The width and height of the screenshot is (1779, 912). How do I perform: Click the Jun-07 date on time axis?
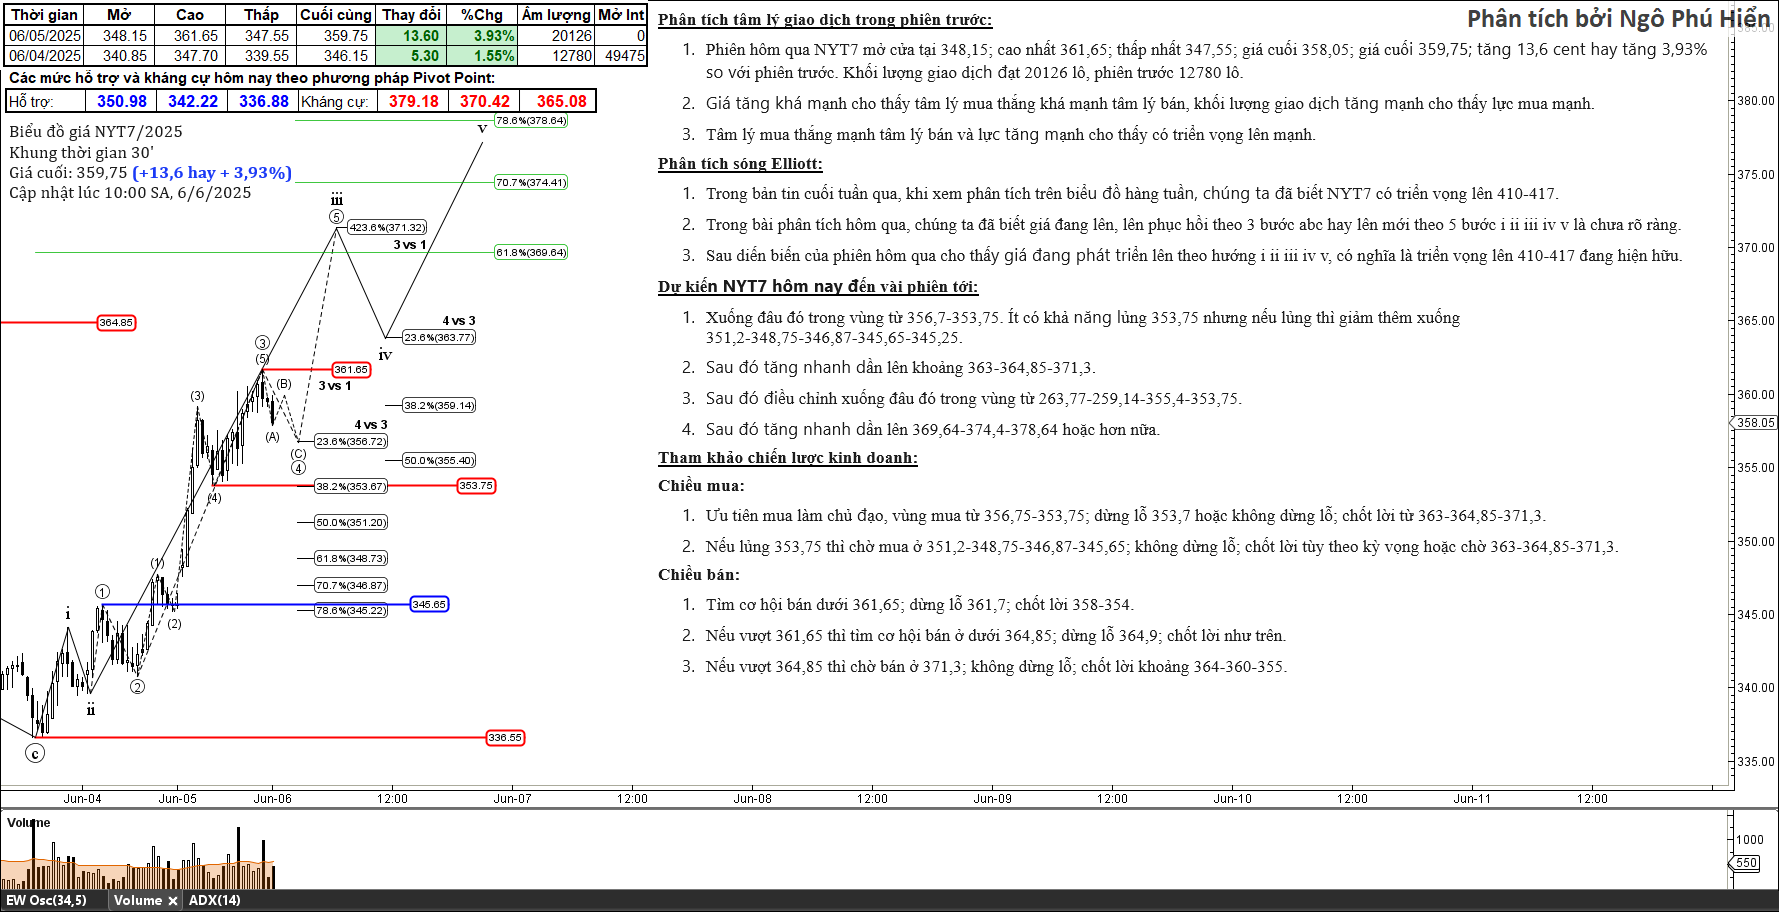tap(512, 798)
